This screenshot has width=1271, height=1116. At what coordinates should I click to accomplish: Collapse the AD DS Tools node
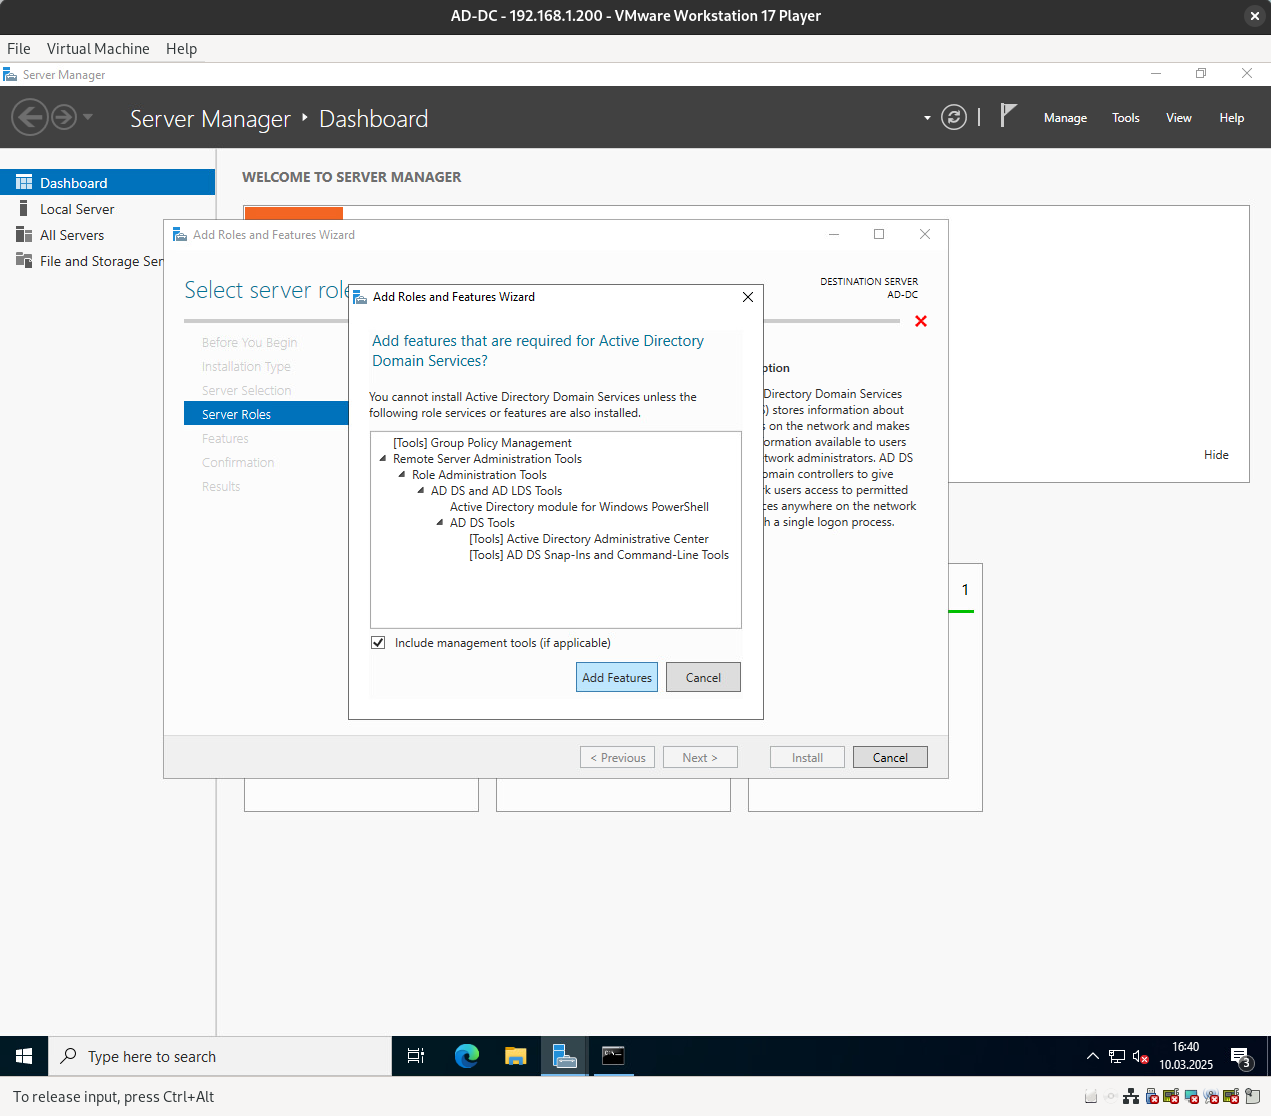tap(440, 523)
